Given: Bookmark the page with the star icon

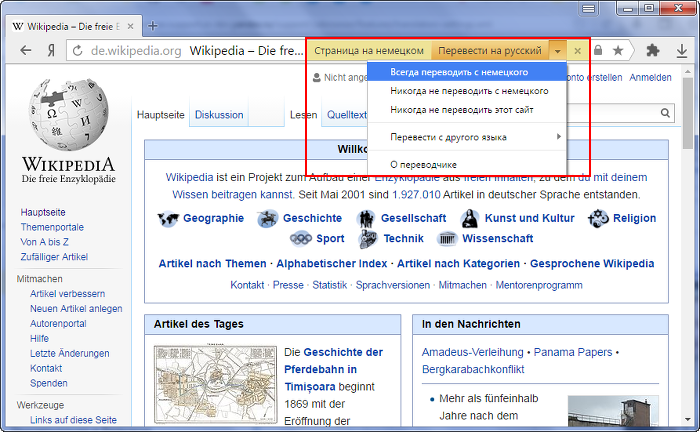Looking at the screenshot, I should click(618, 50).
